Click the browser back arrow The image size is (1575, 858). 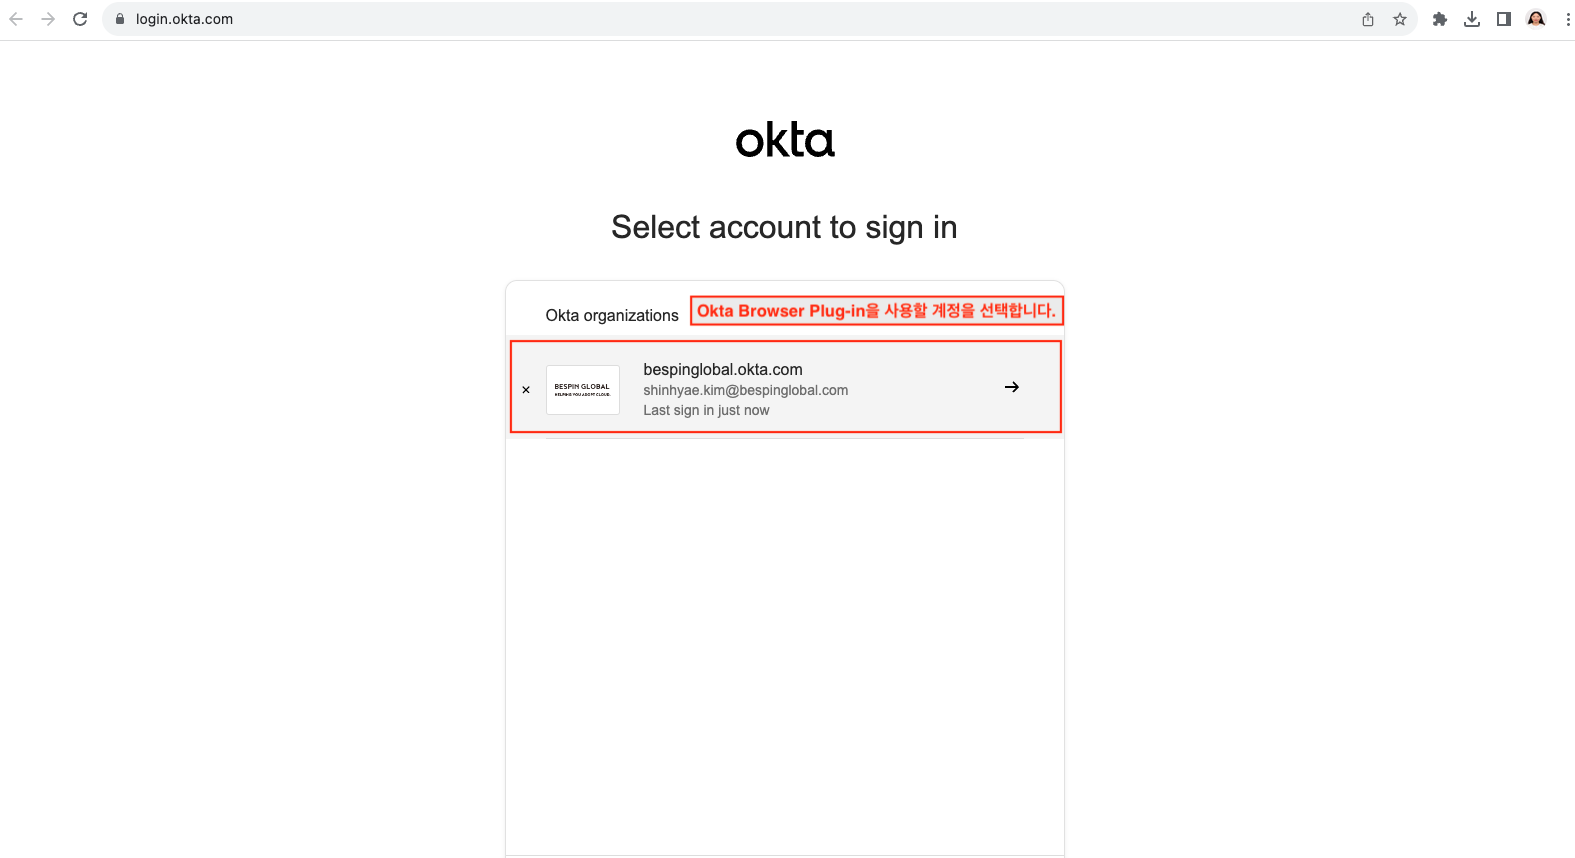16,19
